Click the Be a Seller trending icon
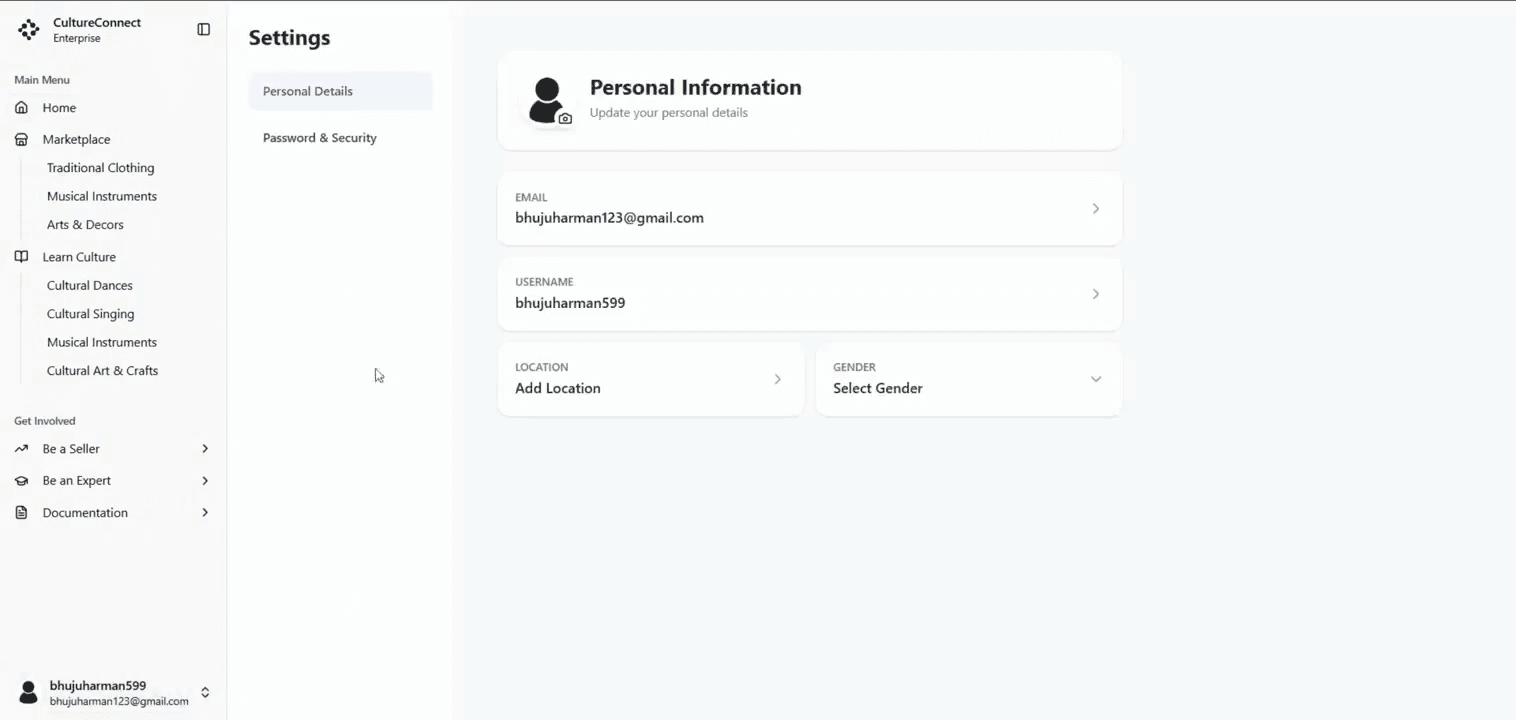Screen dimensions: 1516x720 coord(21,449)
